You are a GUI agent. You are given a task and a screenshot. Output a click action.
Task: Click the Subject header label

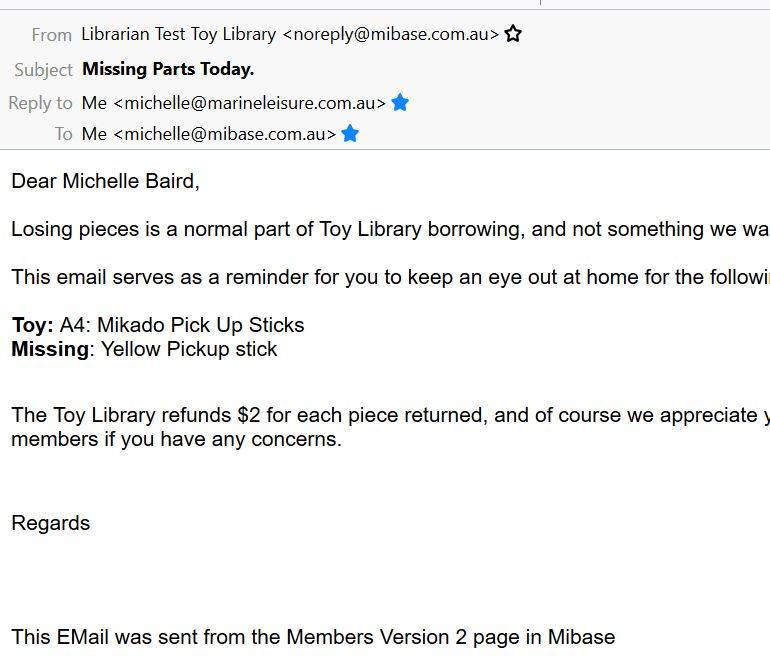pyautogui.click(x=43, y=70)
